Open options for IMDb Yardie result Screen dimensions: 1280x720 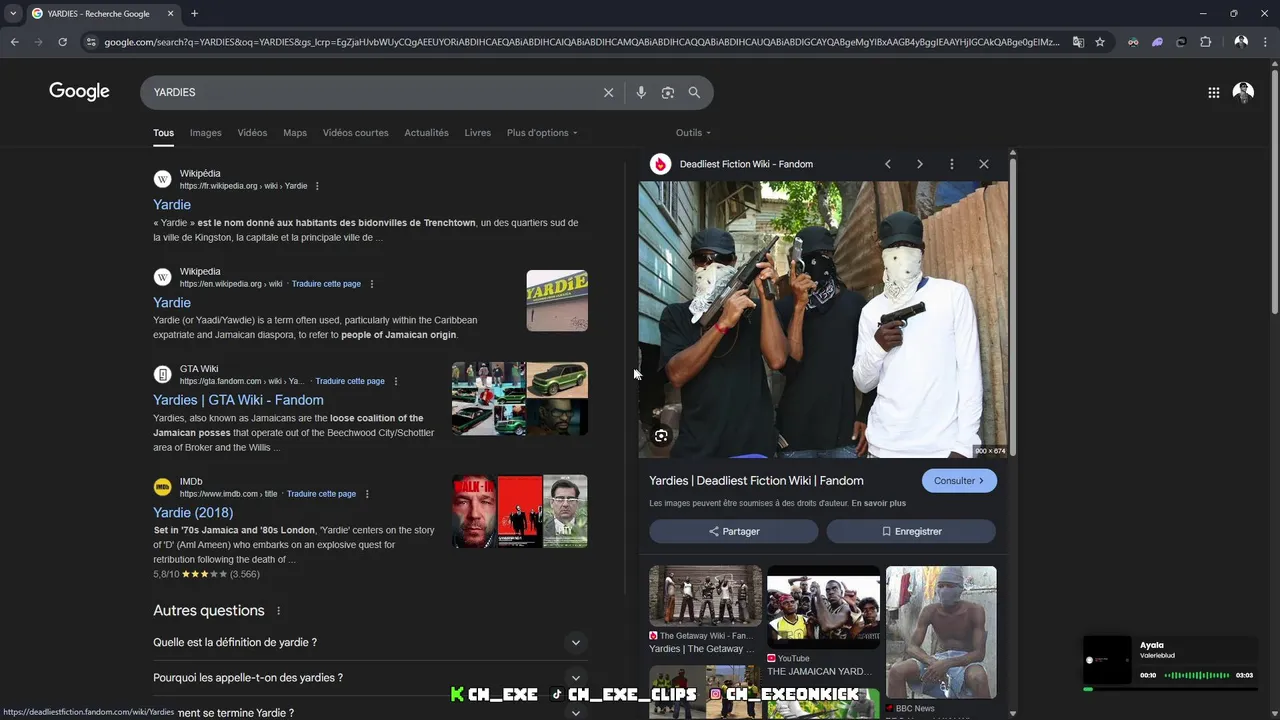tap(367, 494)
